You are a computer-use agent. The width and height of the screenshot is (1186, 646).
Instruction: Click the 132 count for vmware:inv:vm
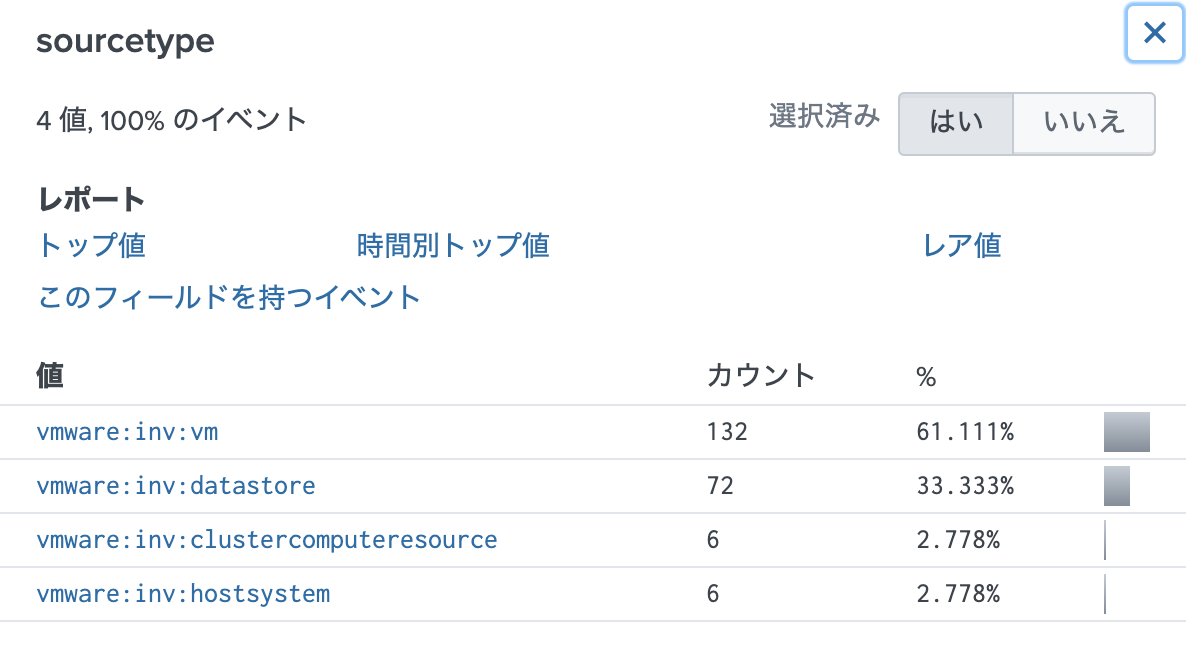pos(726,432)
